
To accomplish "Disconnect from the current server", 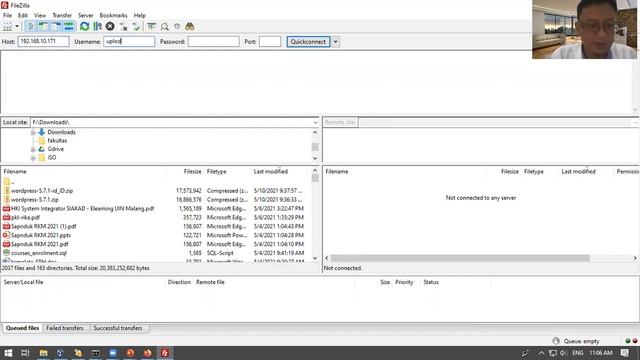I will pyautogui.click(x=123, y=27).
